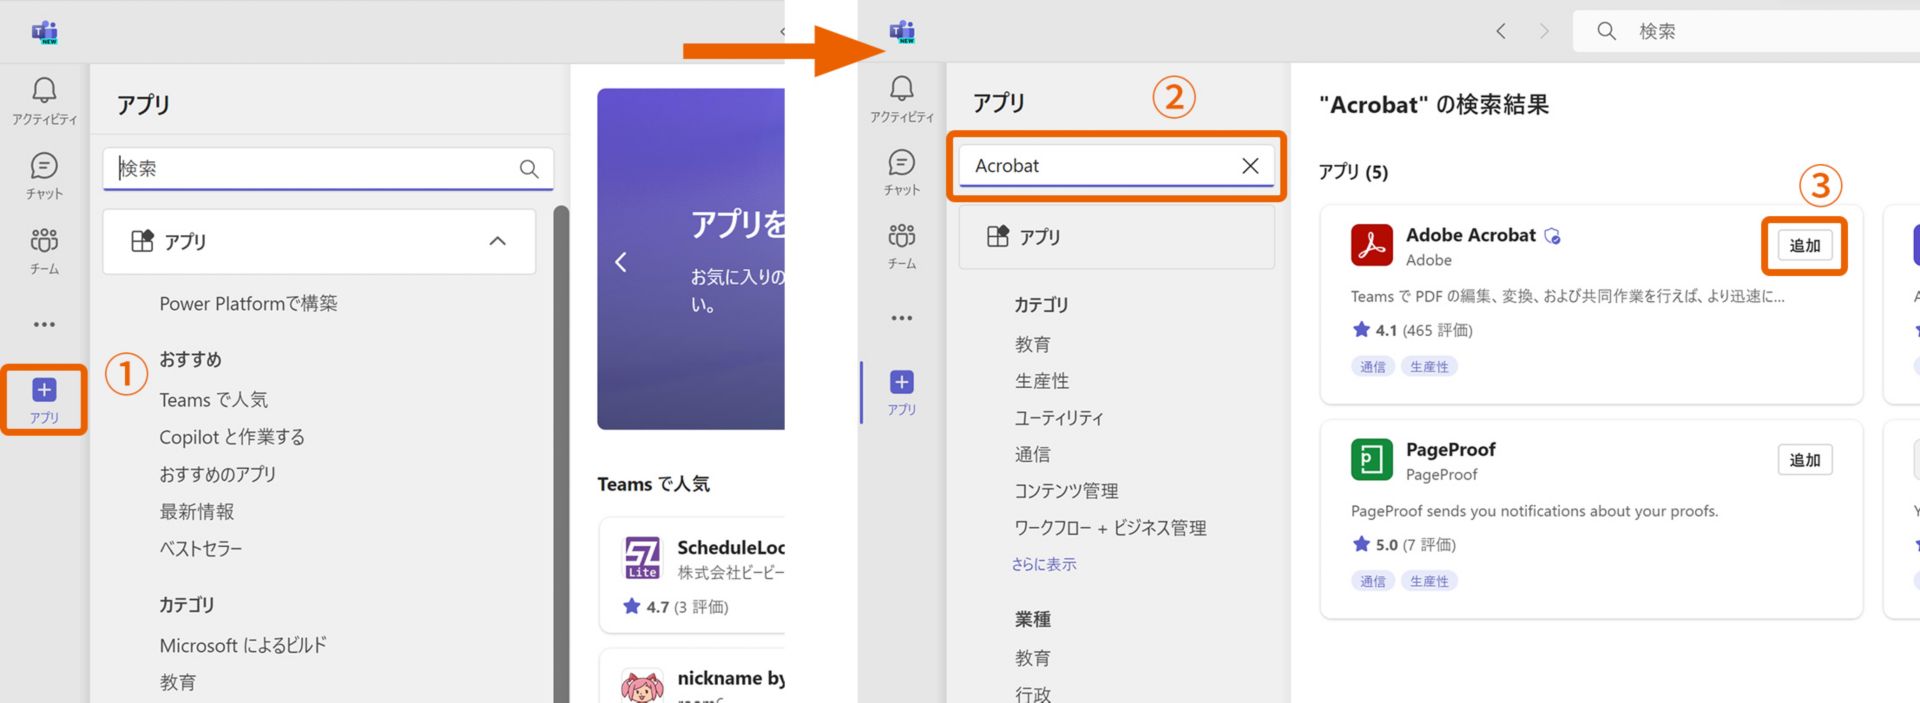Collapse the アプリ section chevron in left panel

pos(497,241)
